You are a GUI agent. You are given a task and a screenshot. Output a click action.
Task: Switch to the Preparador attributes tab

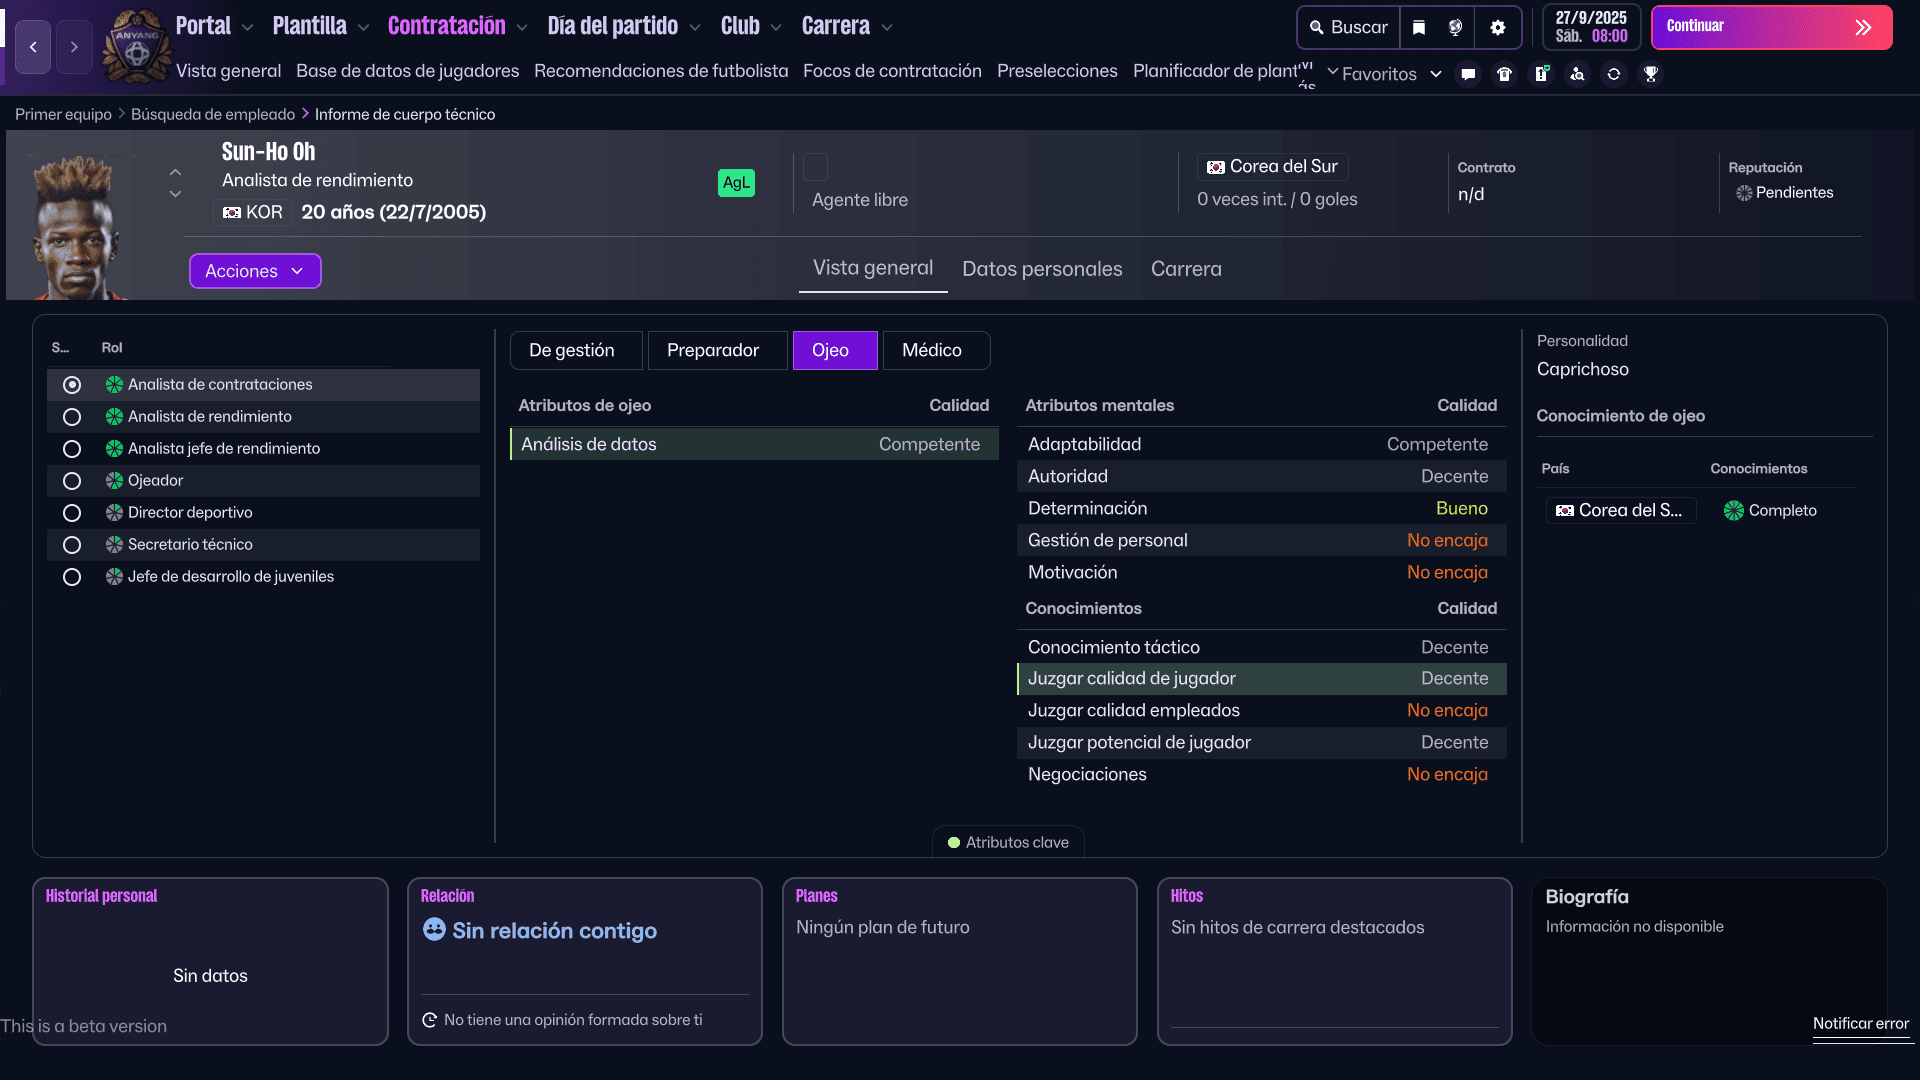713,350
